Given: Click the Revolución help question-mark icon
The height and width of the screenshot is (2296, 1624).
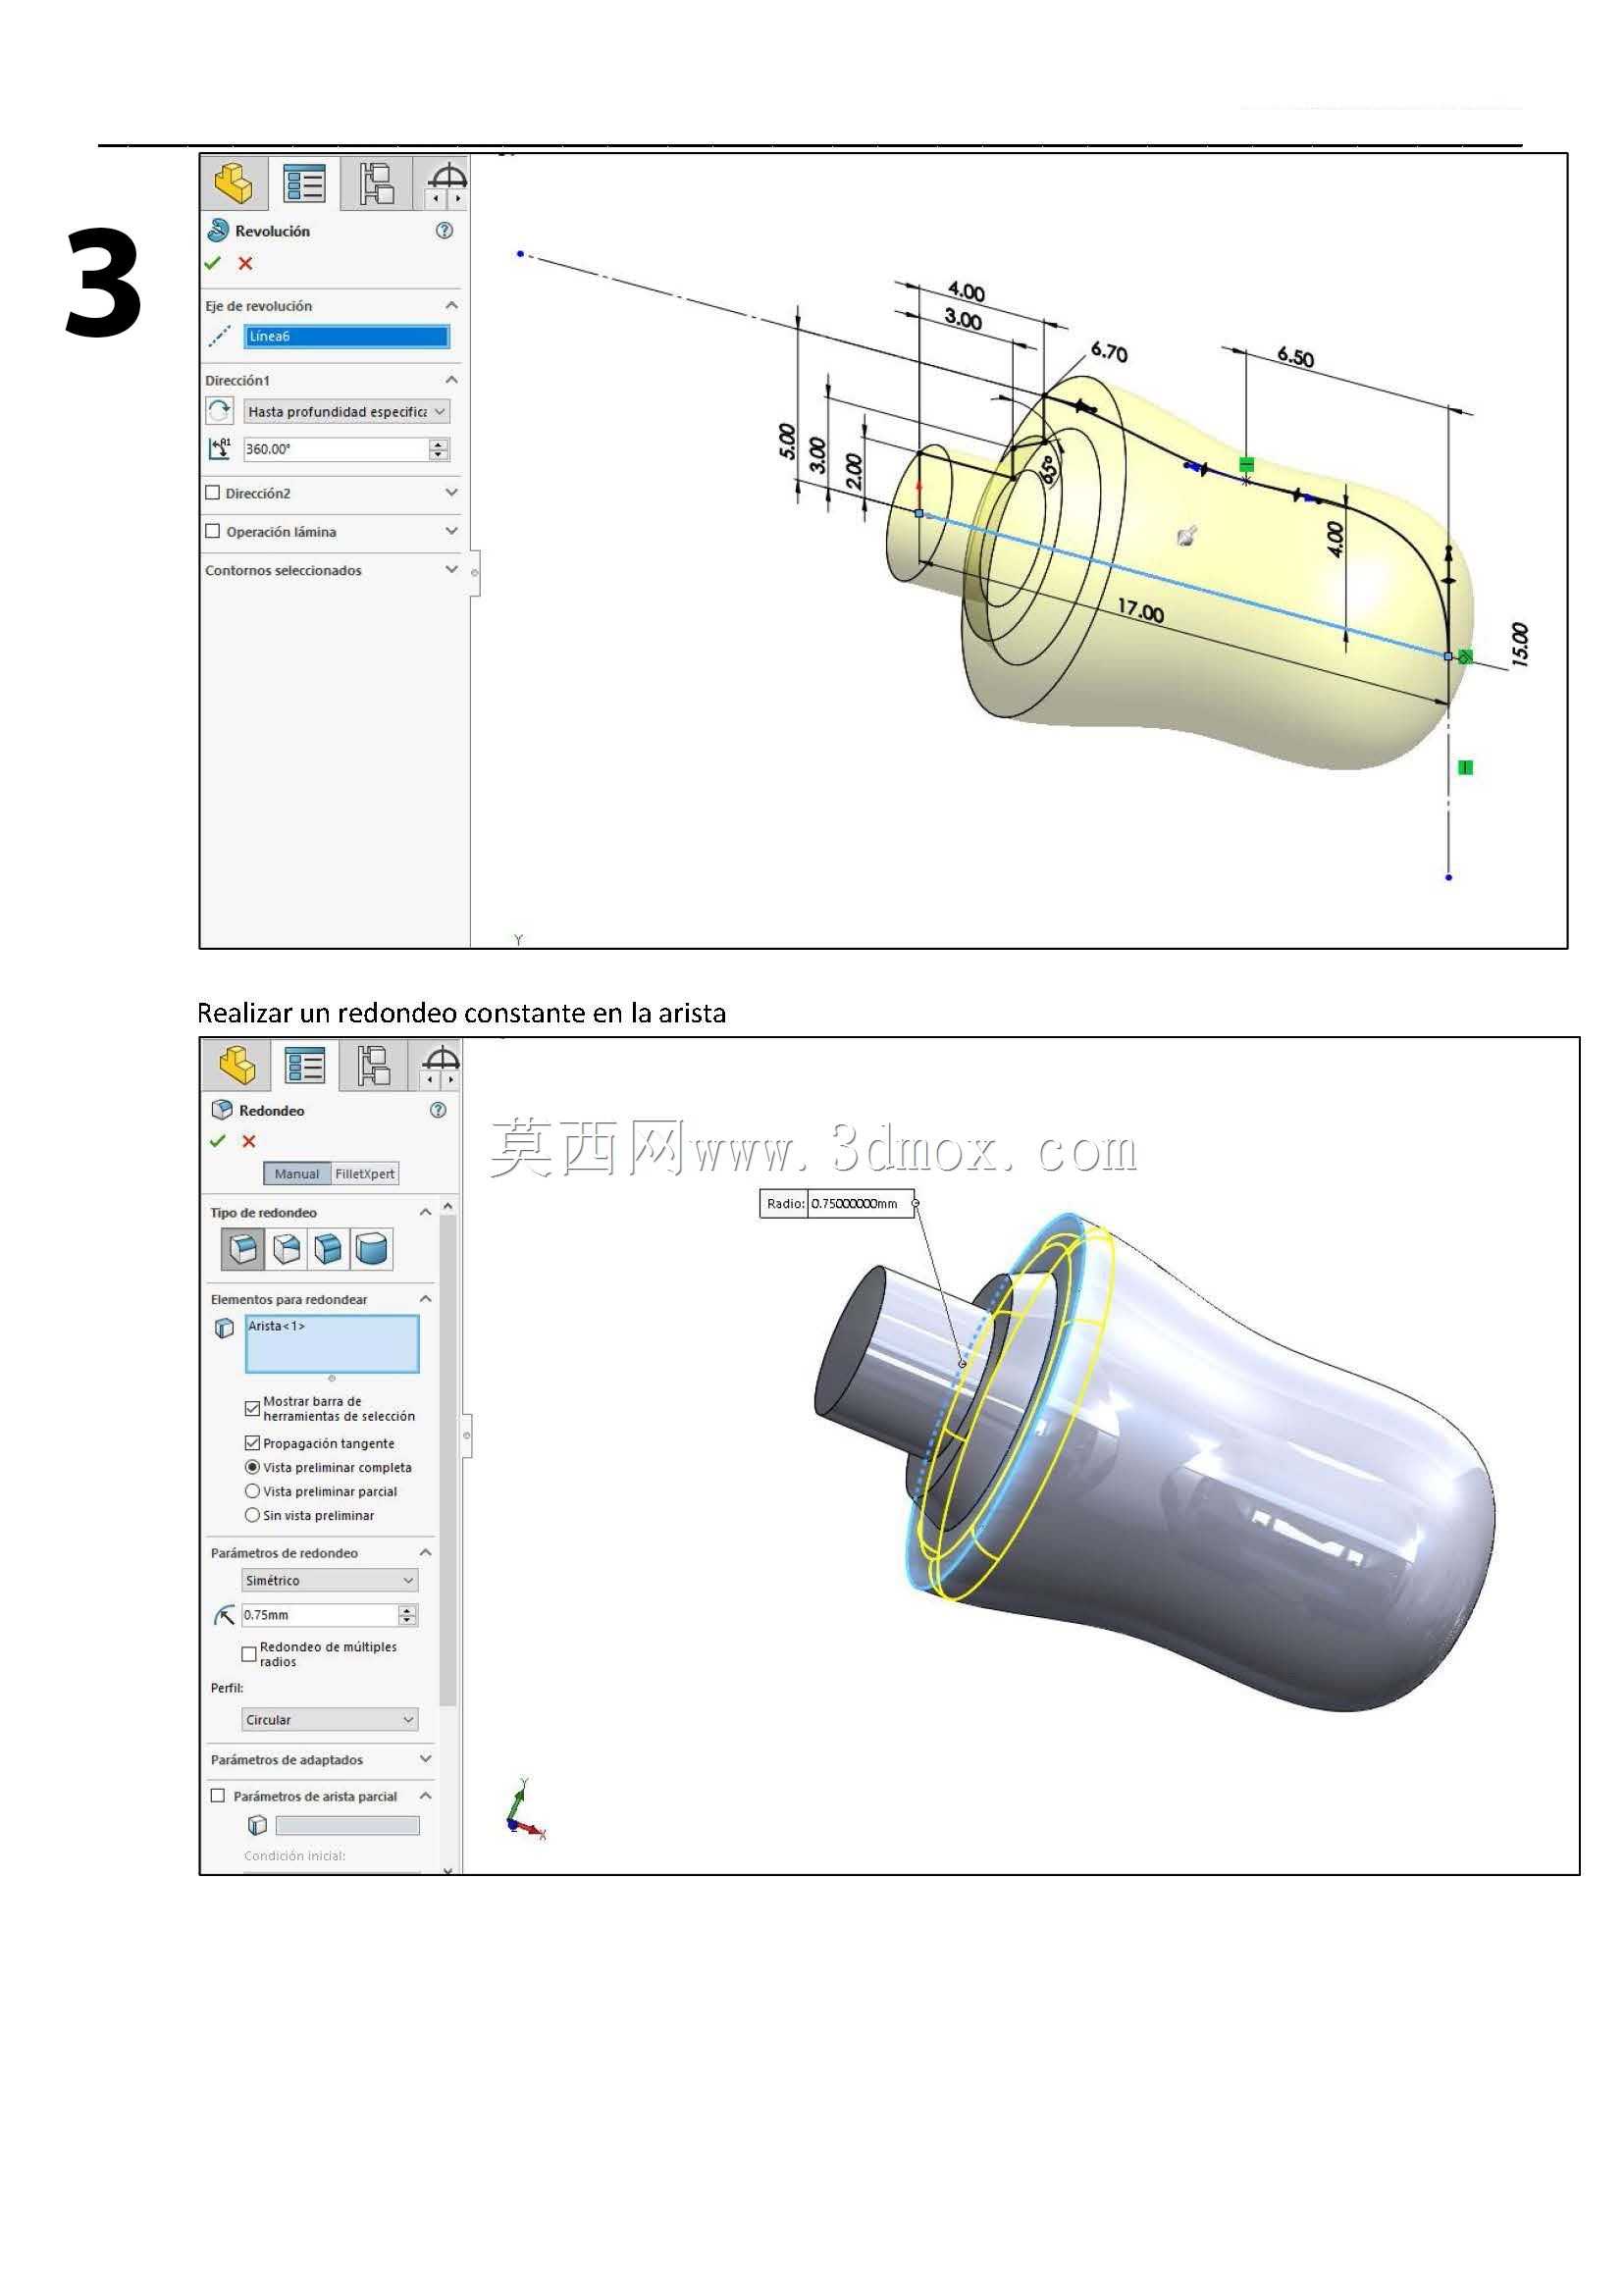Looking at the screenshot, I should [445, 231].
